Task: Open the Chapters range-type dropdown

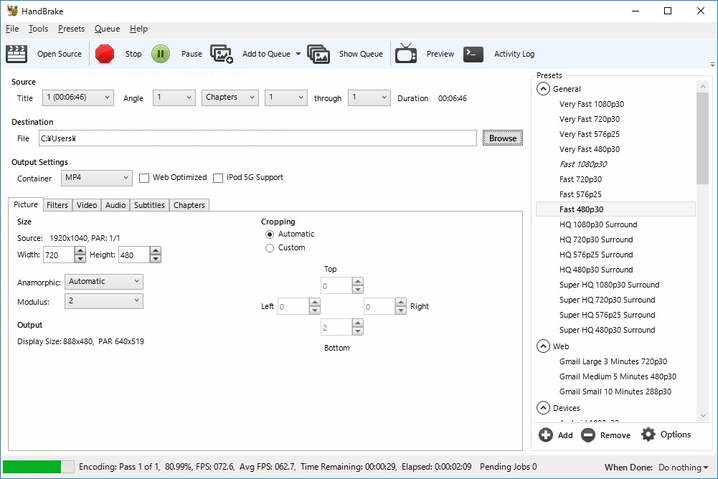Action: [x=230, y=98]
